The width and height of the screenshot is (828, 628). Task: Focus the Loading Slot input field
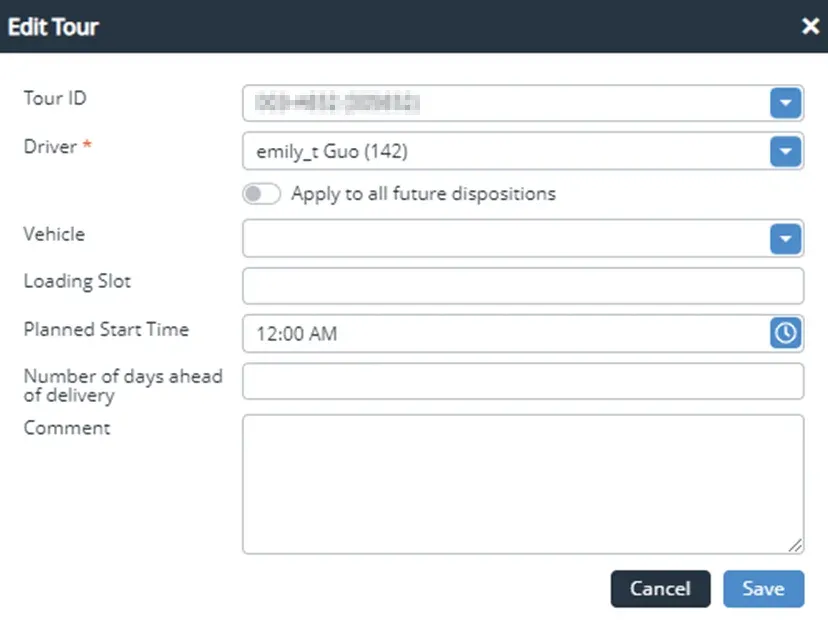522,285
